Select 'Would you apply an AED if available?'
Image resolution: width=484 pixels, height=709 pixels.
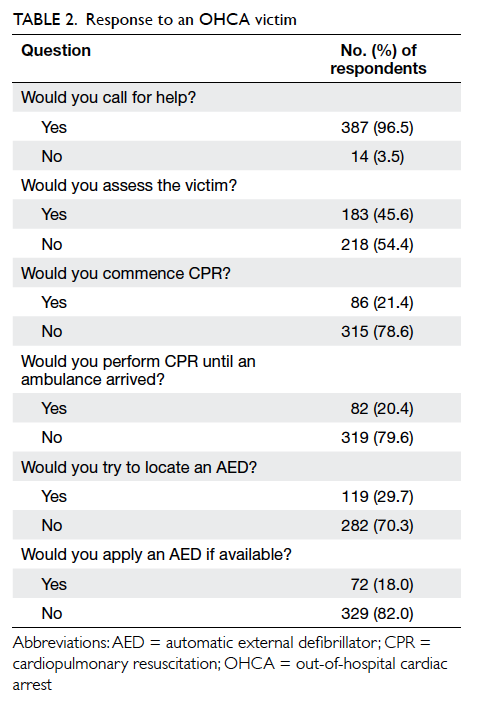(x=156, y=554)
